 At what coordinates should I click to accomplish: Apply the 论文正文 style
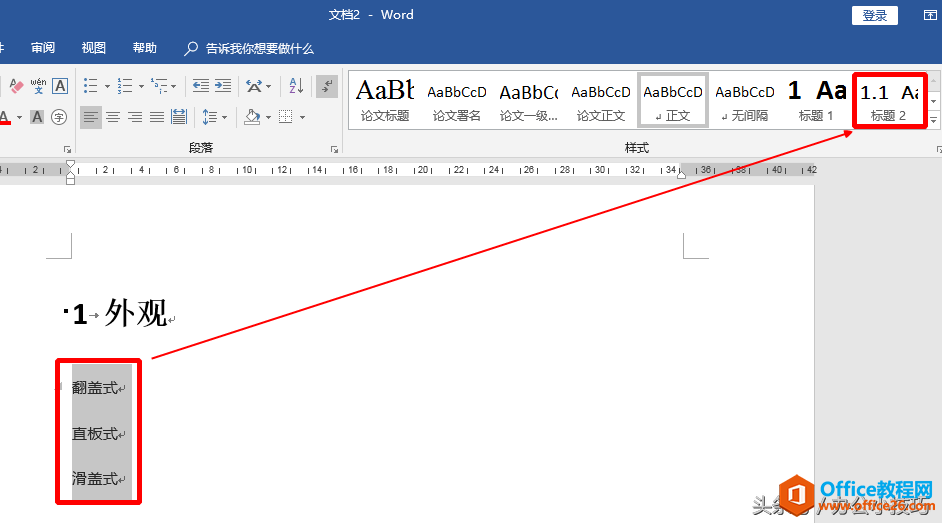pyautogui.click(x=601, y=100)
